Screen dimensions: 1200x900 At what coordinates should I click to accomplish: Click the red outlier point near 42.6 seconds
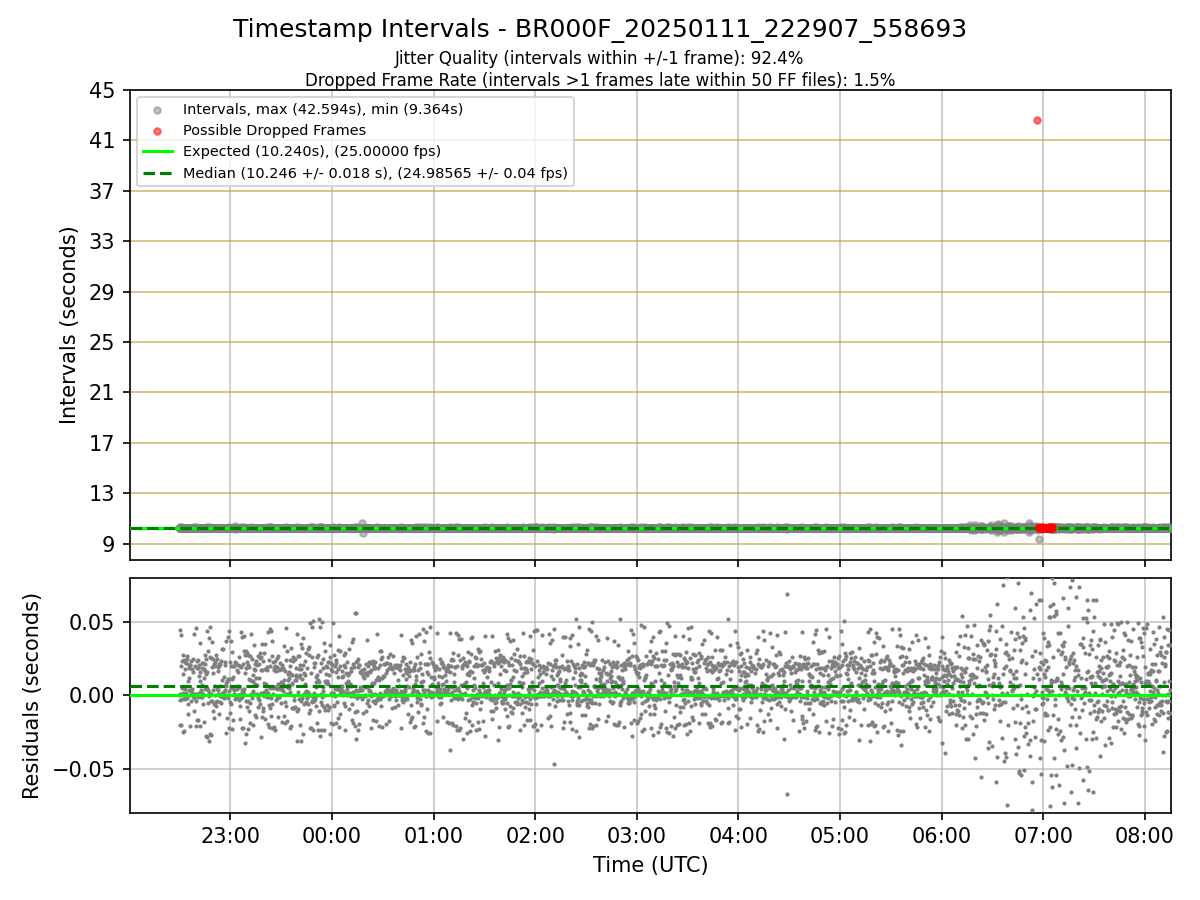[1037, 120]
